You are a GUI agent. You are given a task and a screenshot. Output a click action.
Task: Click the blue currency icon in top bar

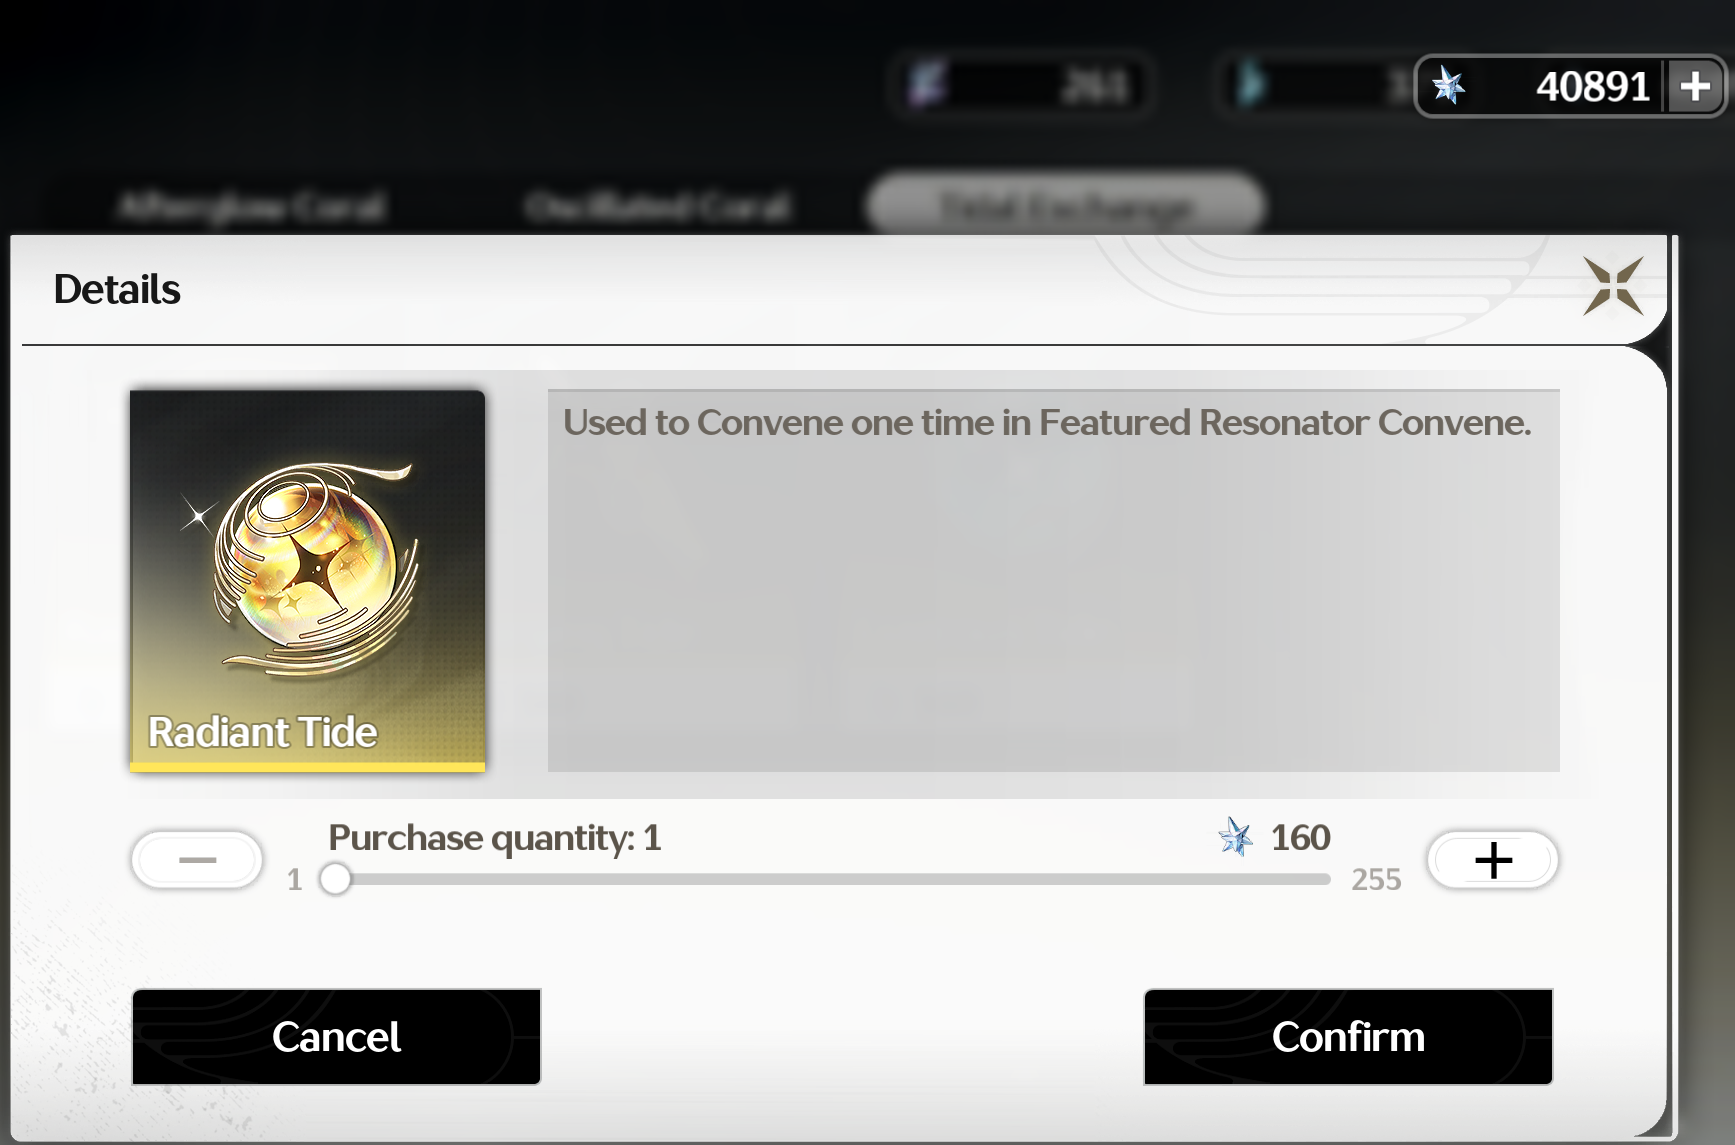(x=1249, y=85)
